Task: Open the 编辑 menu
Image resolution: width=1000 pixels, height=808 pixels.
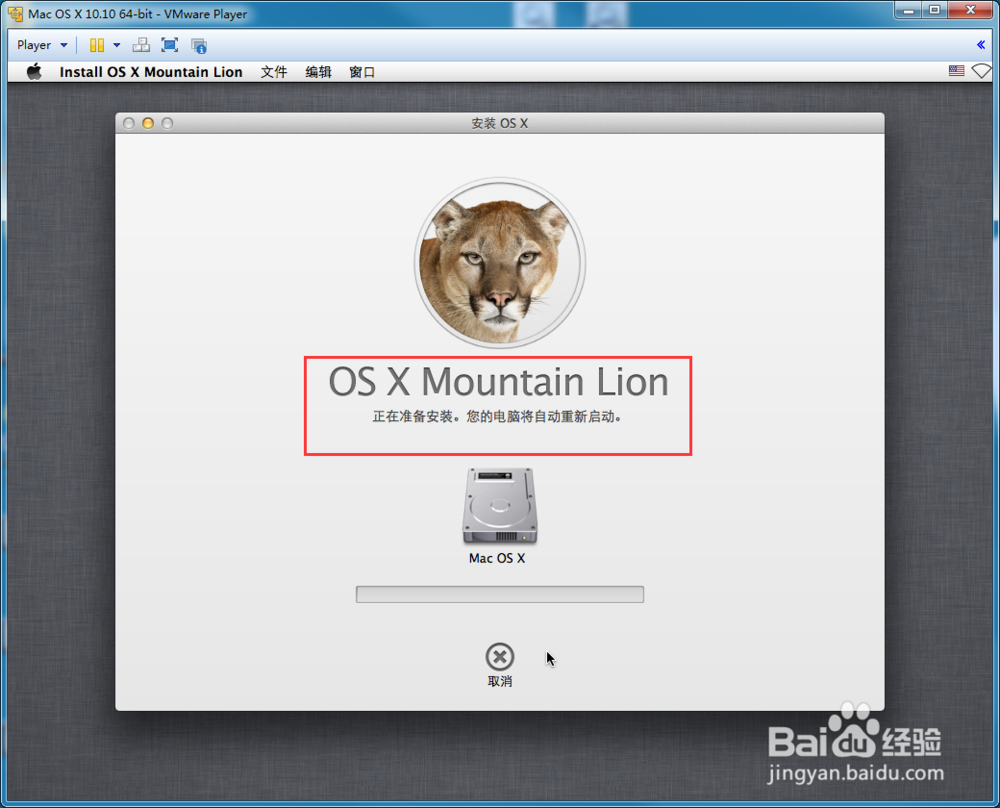Action: tap(318, 72)
